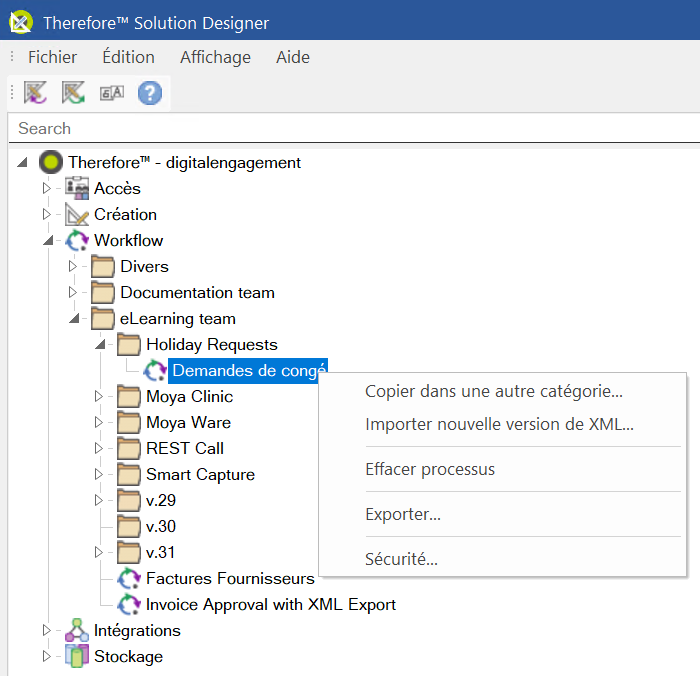Image resolution: width=700 pixels, height=676 pixels.
Task: Expand the Moya Ware folder
Action: tap(99, 422)
